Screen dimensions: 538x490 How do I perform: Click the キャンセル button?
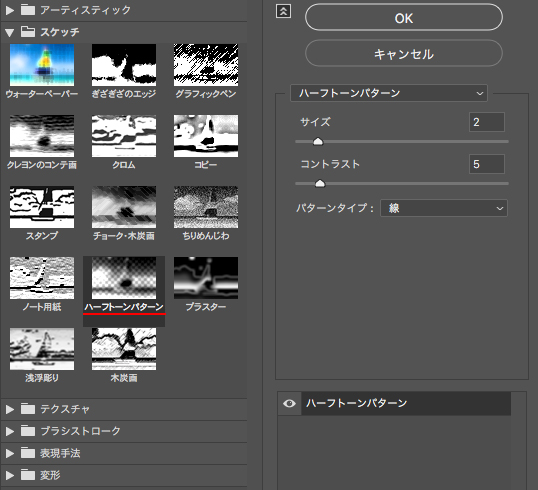(x=404, y=54)
